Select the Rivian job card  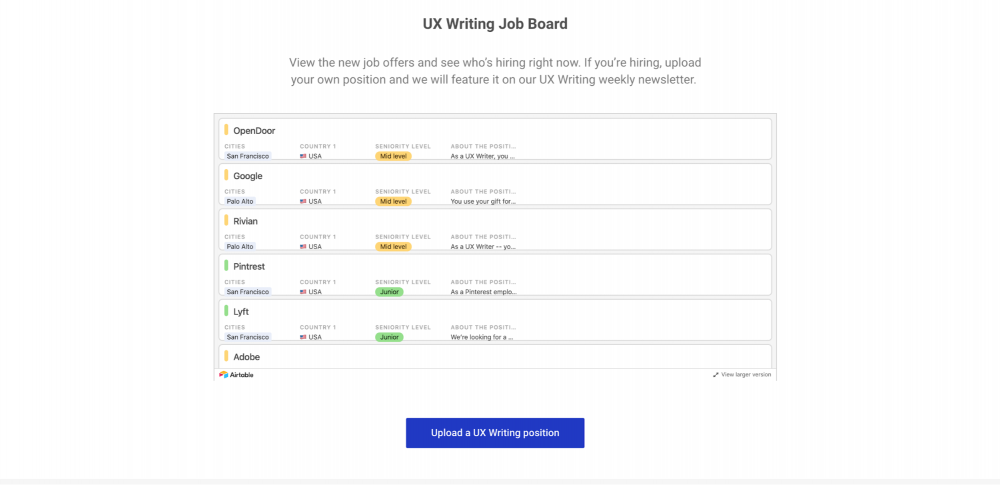tap(495, 229)
